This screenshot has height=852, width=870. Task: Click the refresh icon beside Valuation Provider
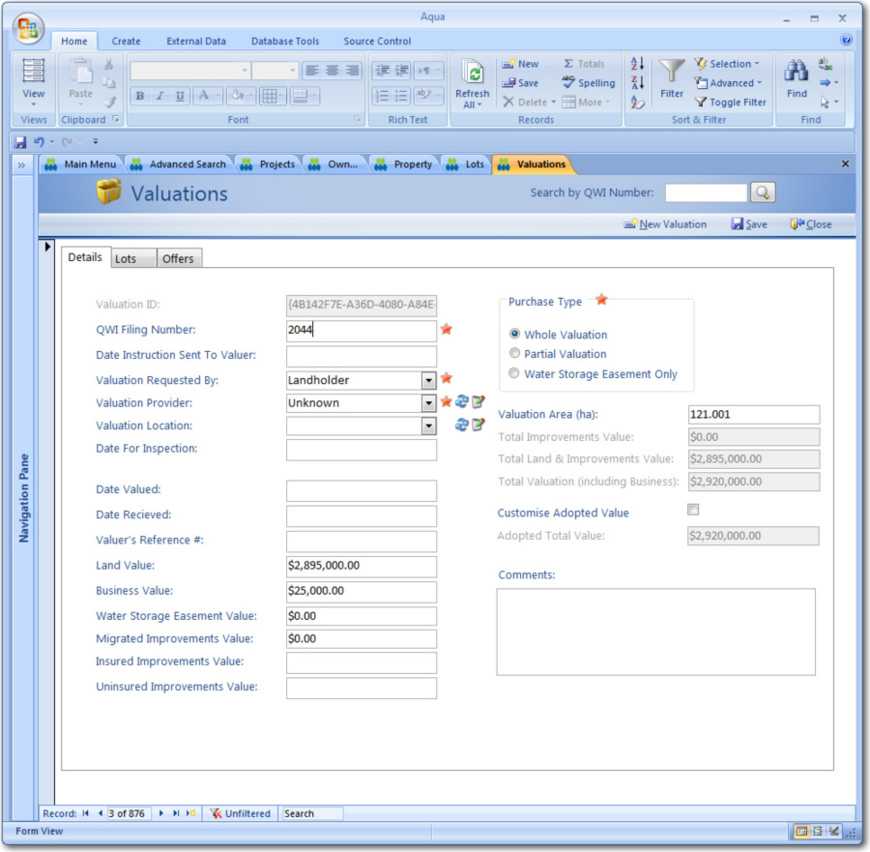coord(462,402)
